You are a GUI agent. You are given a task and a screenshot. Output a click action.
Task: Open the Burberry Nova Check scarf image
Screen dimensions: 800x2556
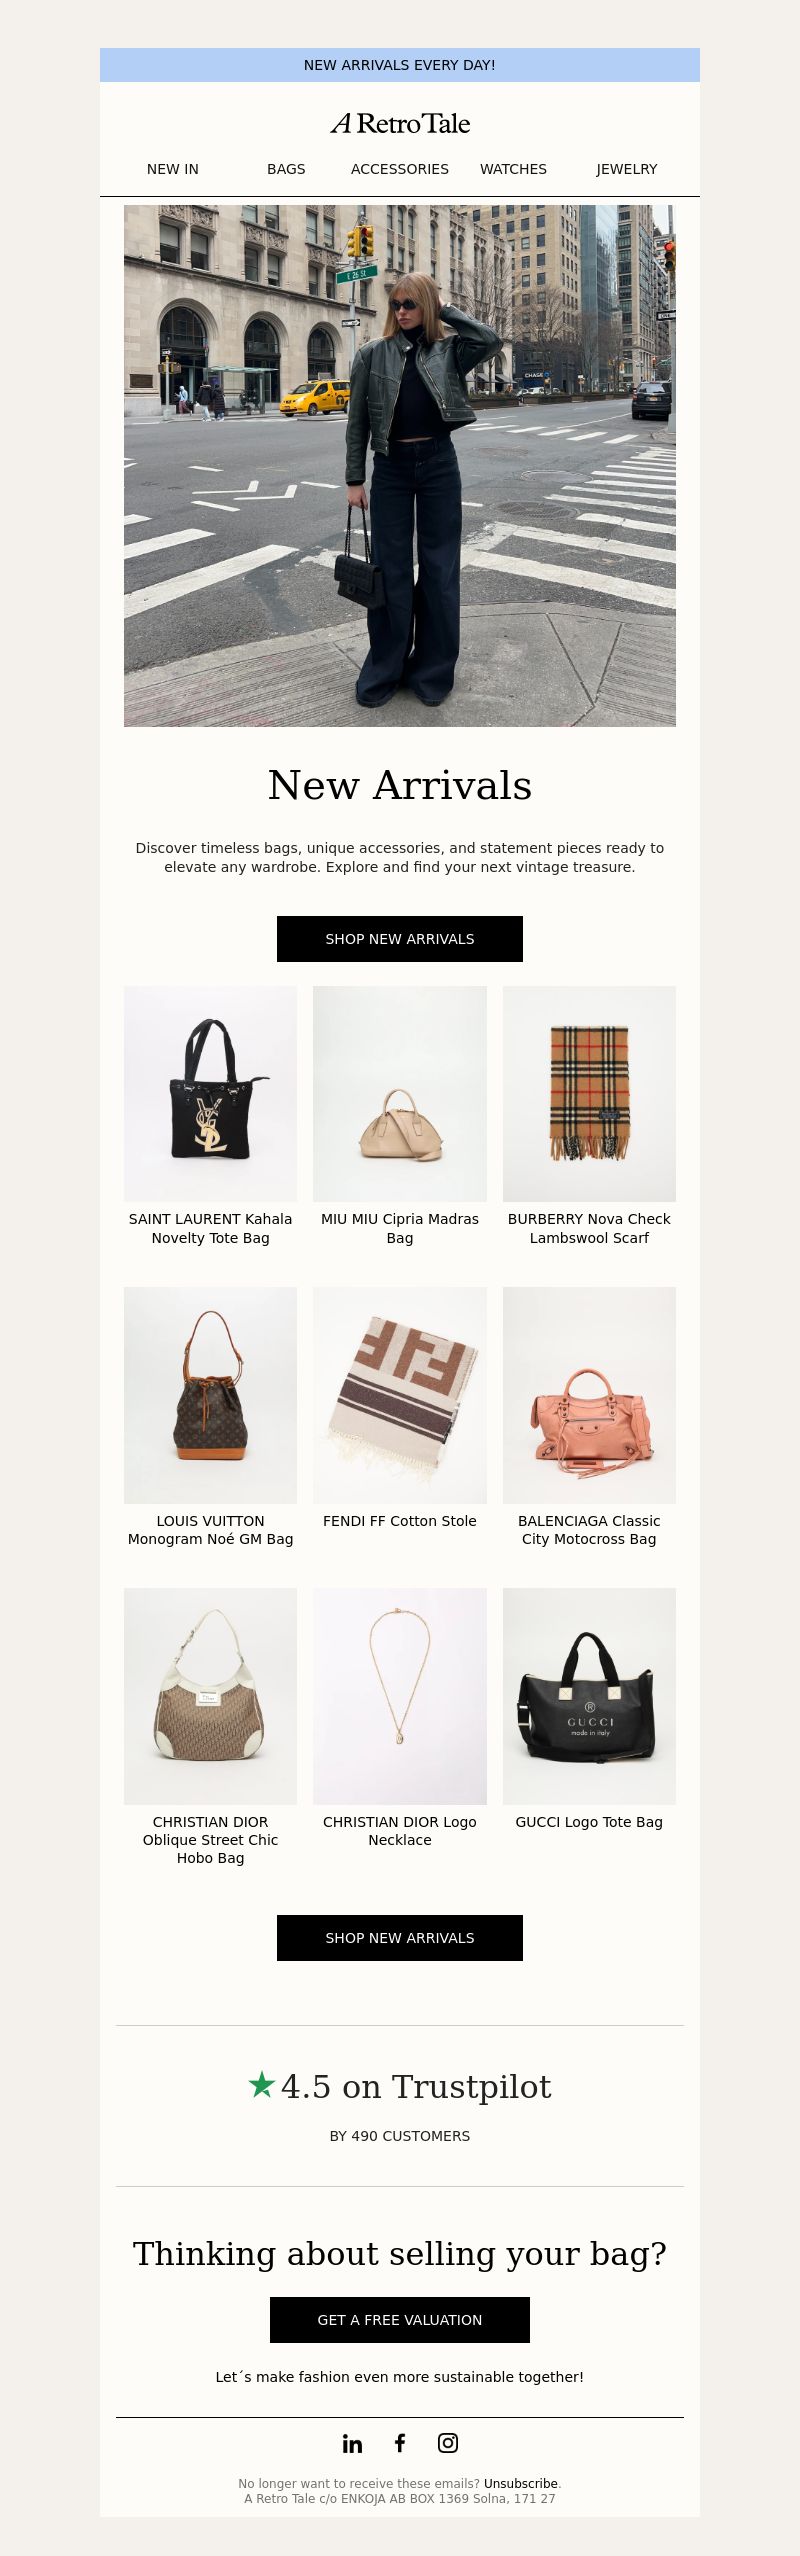click(x=589, y=1094)
